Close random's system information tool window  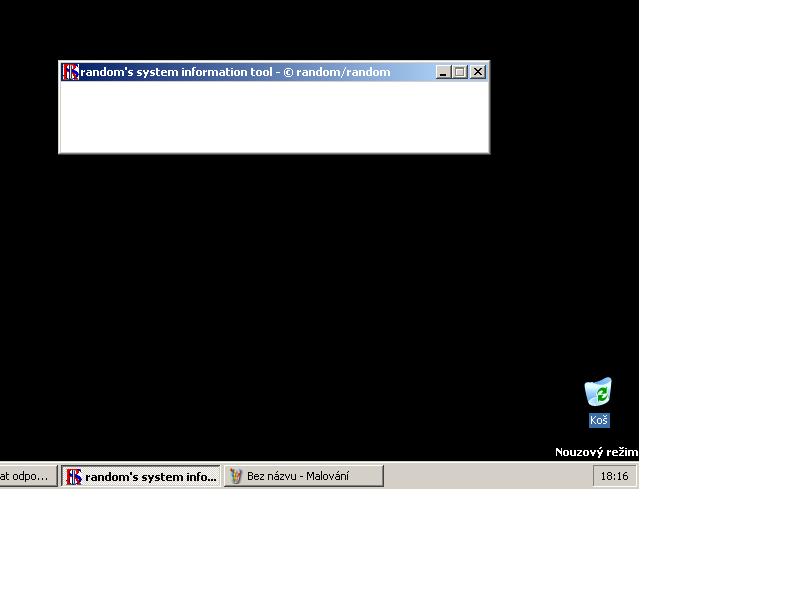478,72
